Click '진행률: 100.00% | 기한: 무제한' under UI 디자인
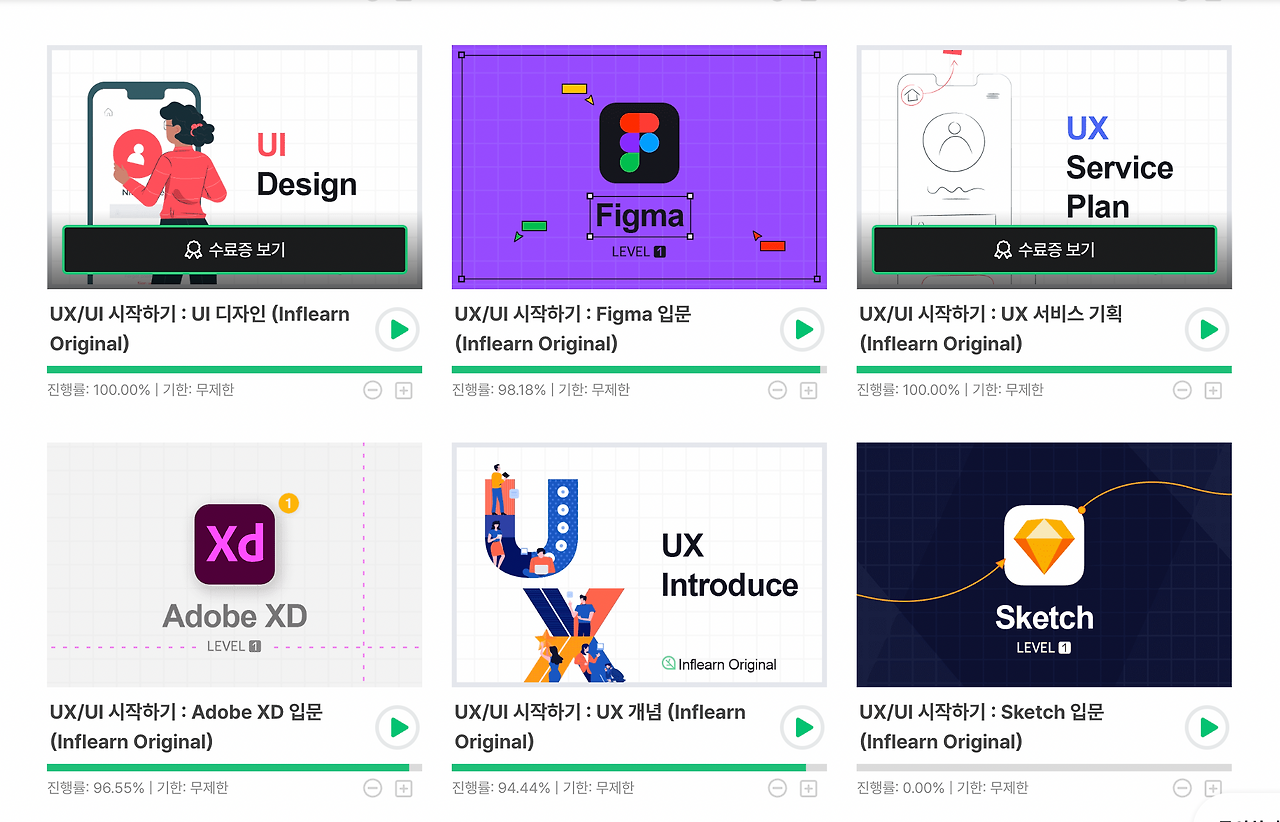Viewport: 1280px width, 822px height. (141, 390)
